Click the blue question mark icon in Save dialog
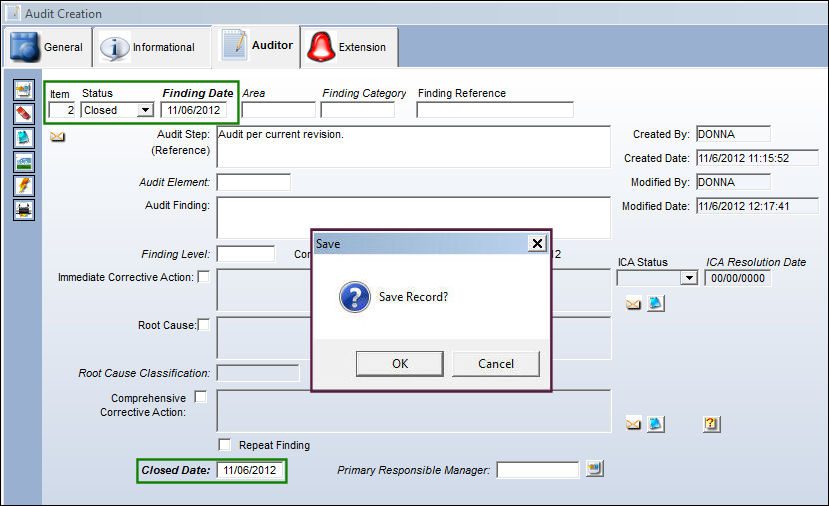Screen dimensions: 829x506 (354, 297)
